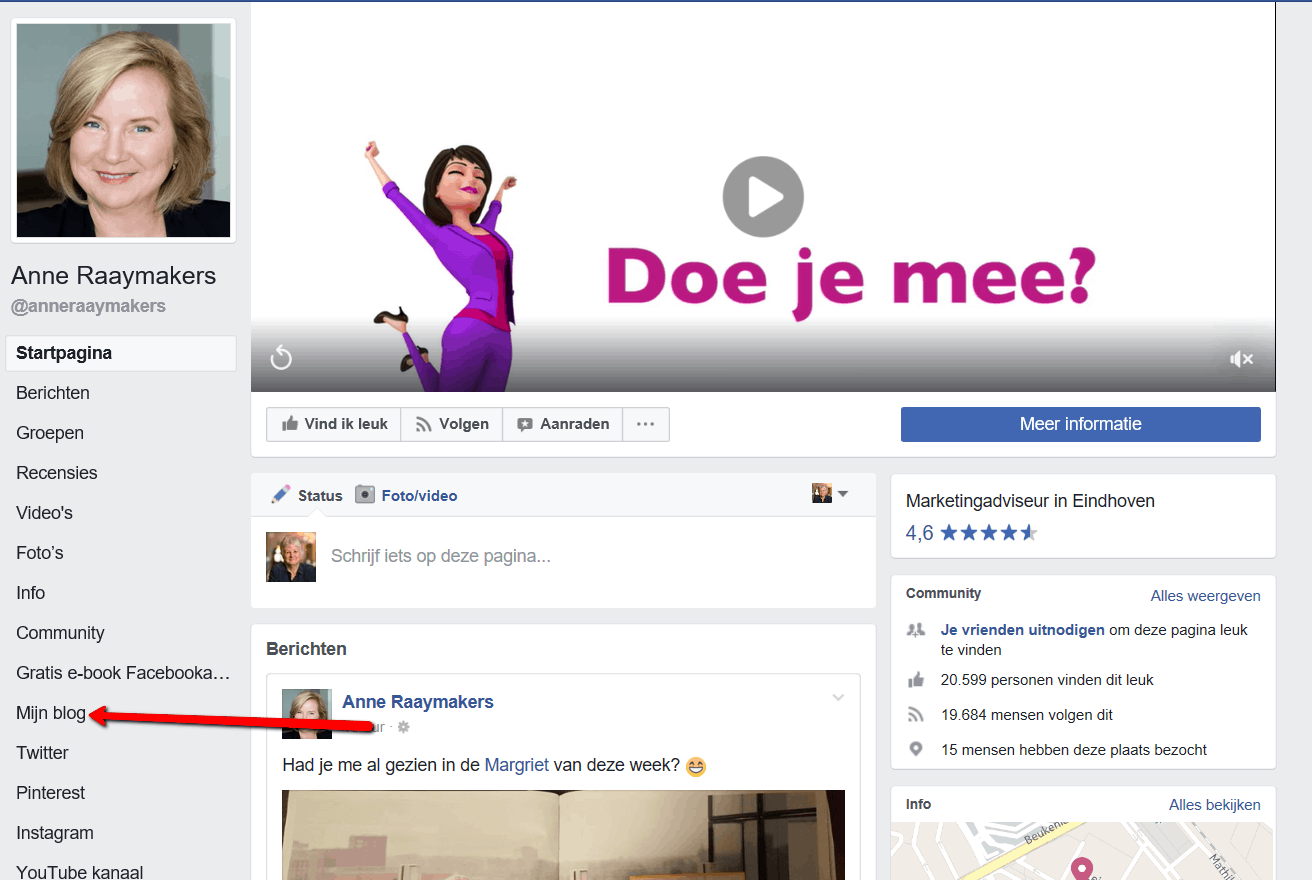Click the invite friends people icon
1312x880 pixels.
point(916,630)
